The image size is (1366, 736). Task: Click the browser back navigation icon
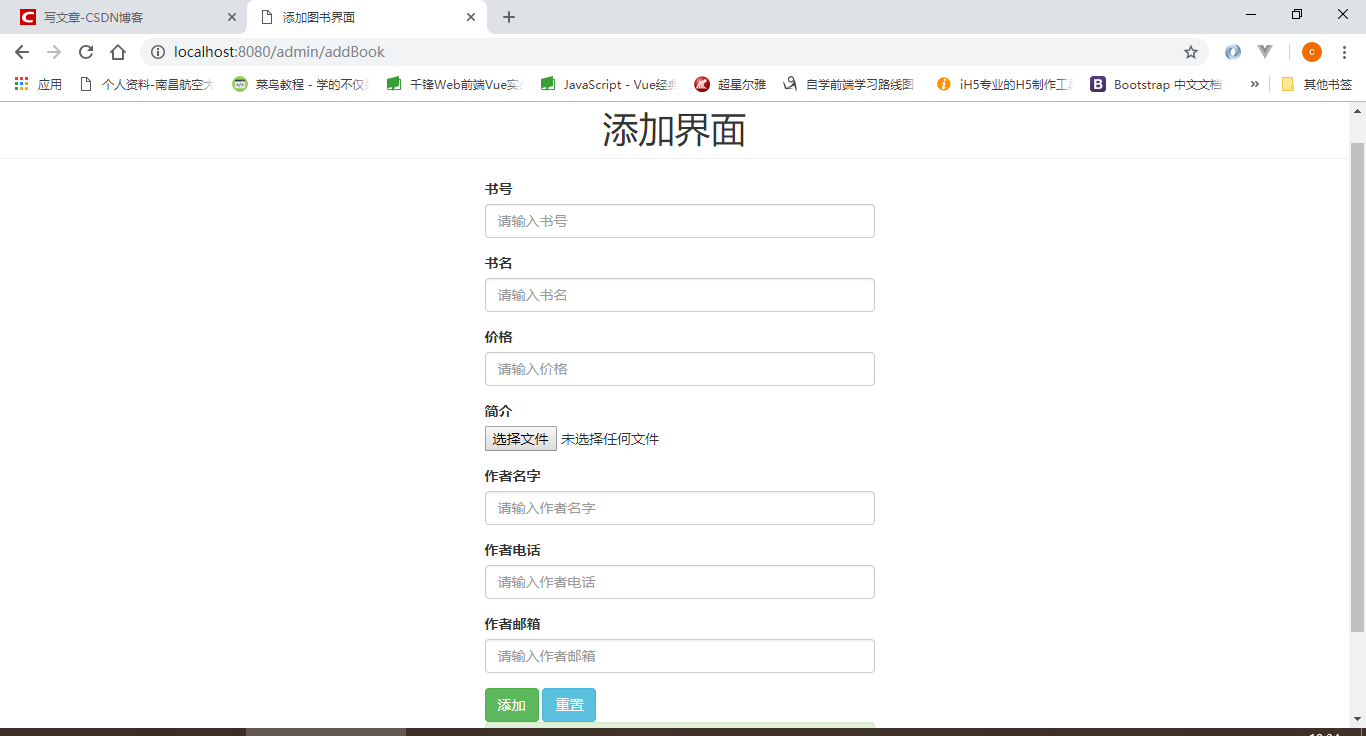(21, 51)
